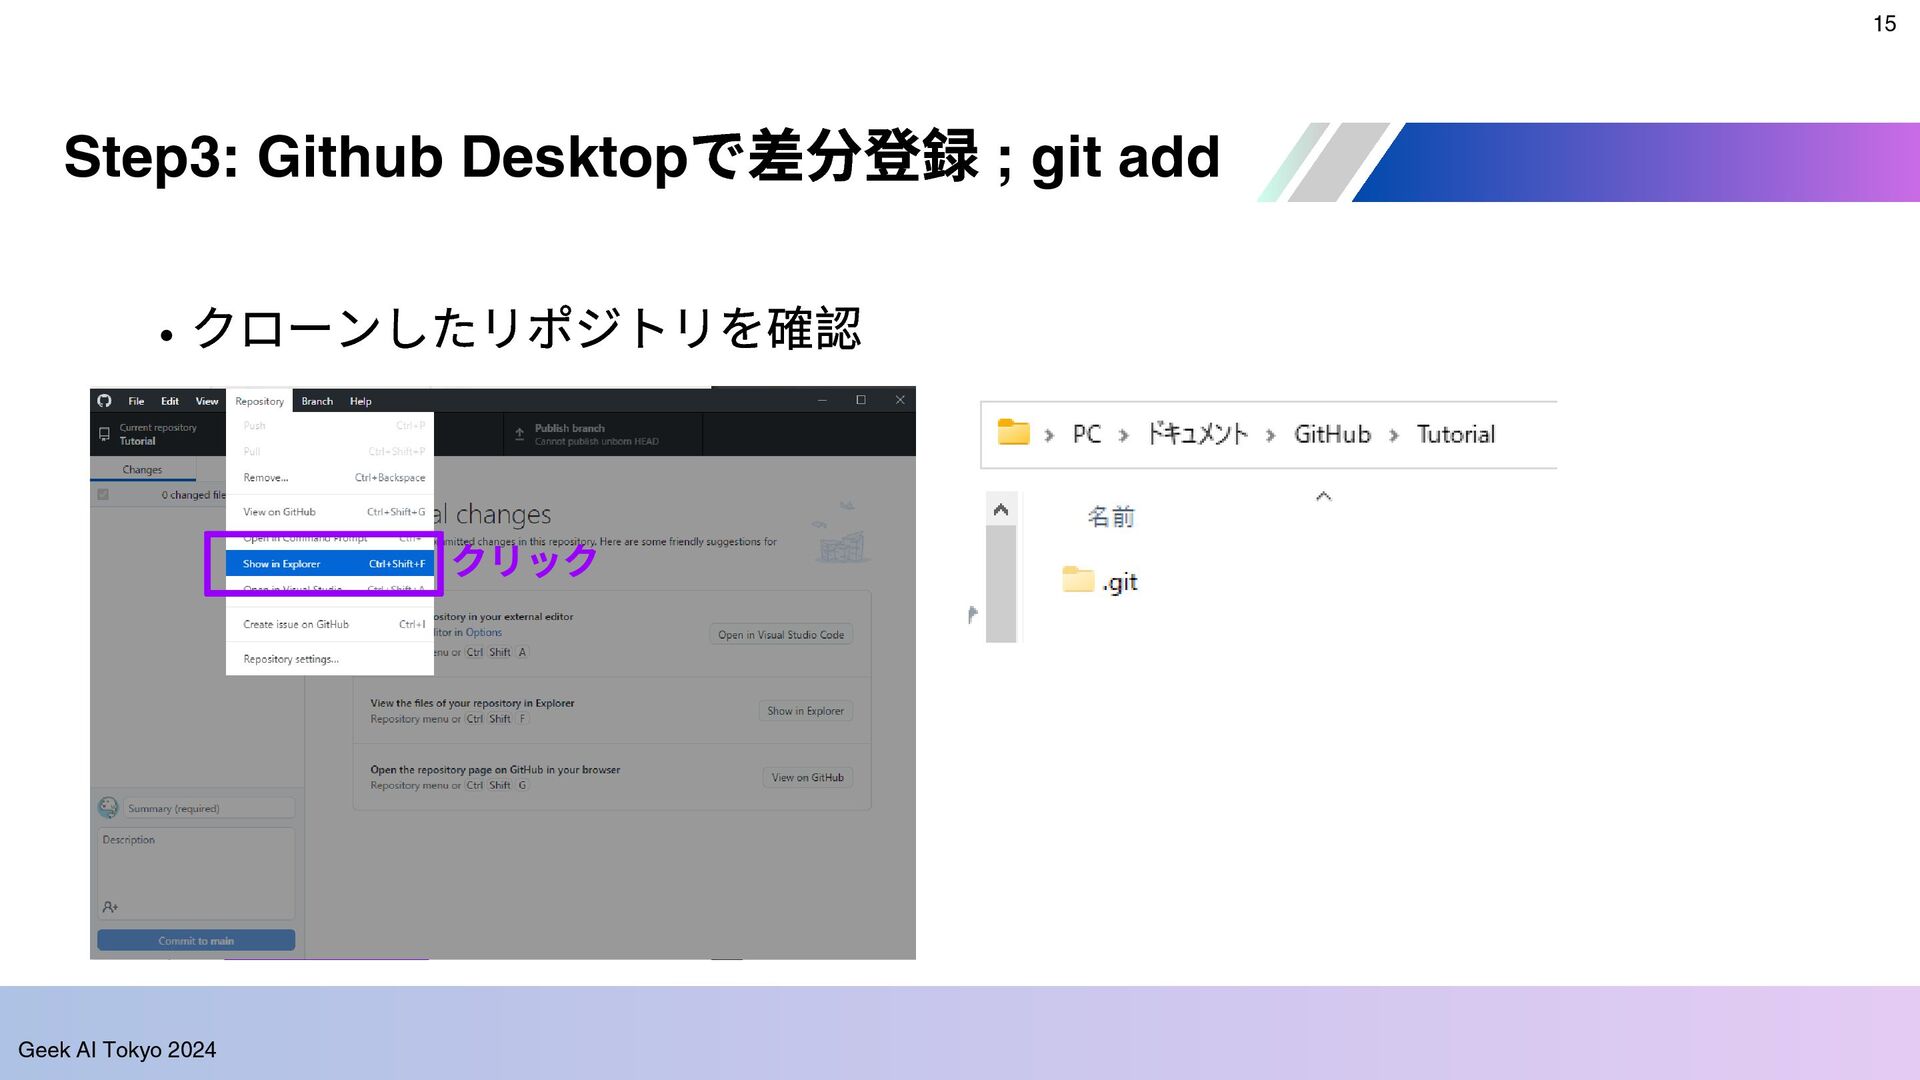
Task: Click Open in Visual Studio Code button
Action: [x=781, y=635]
